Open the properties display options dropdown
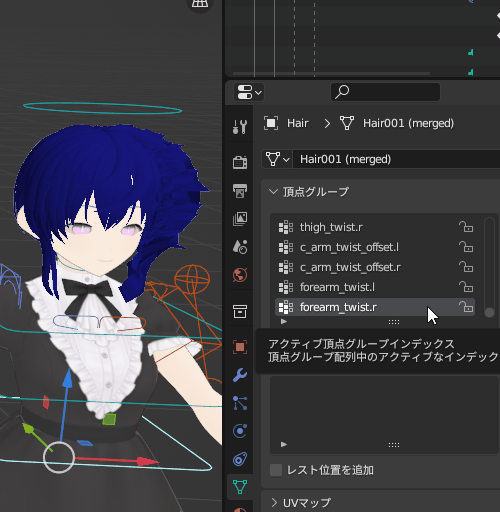 249,92
